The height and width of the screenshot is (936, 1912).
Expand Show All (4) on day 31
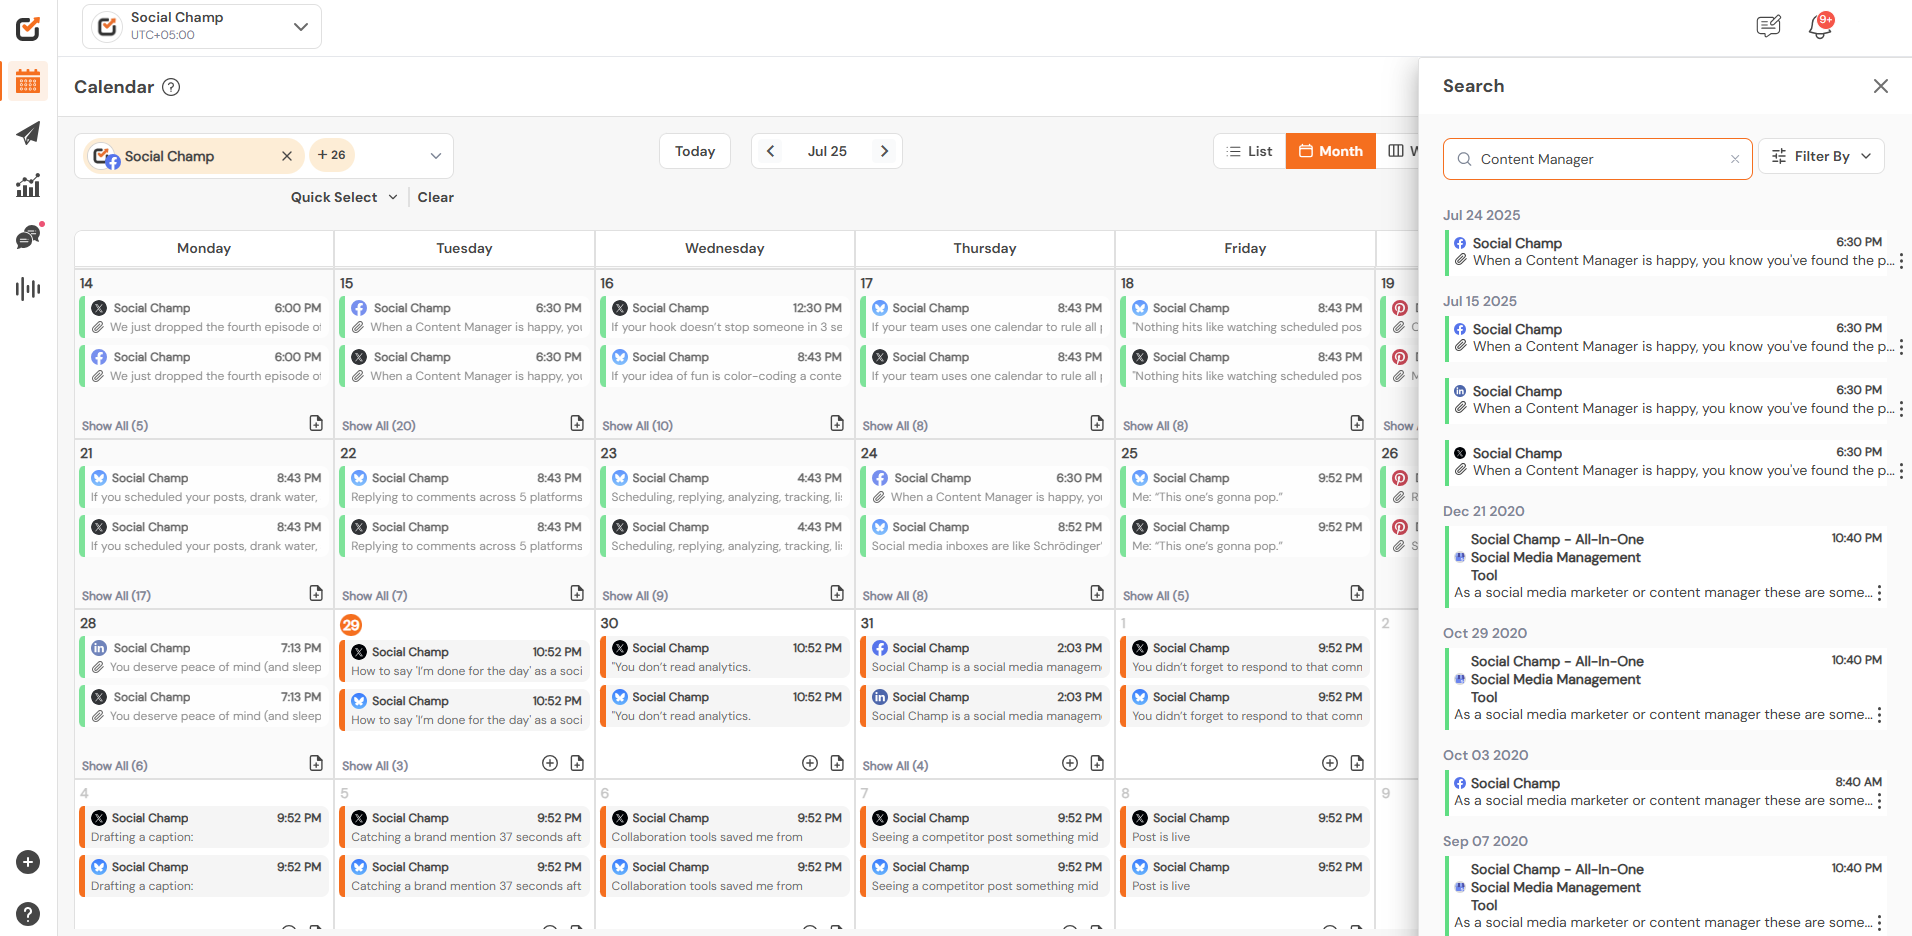pos(895,766)
